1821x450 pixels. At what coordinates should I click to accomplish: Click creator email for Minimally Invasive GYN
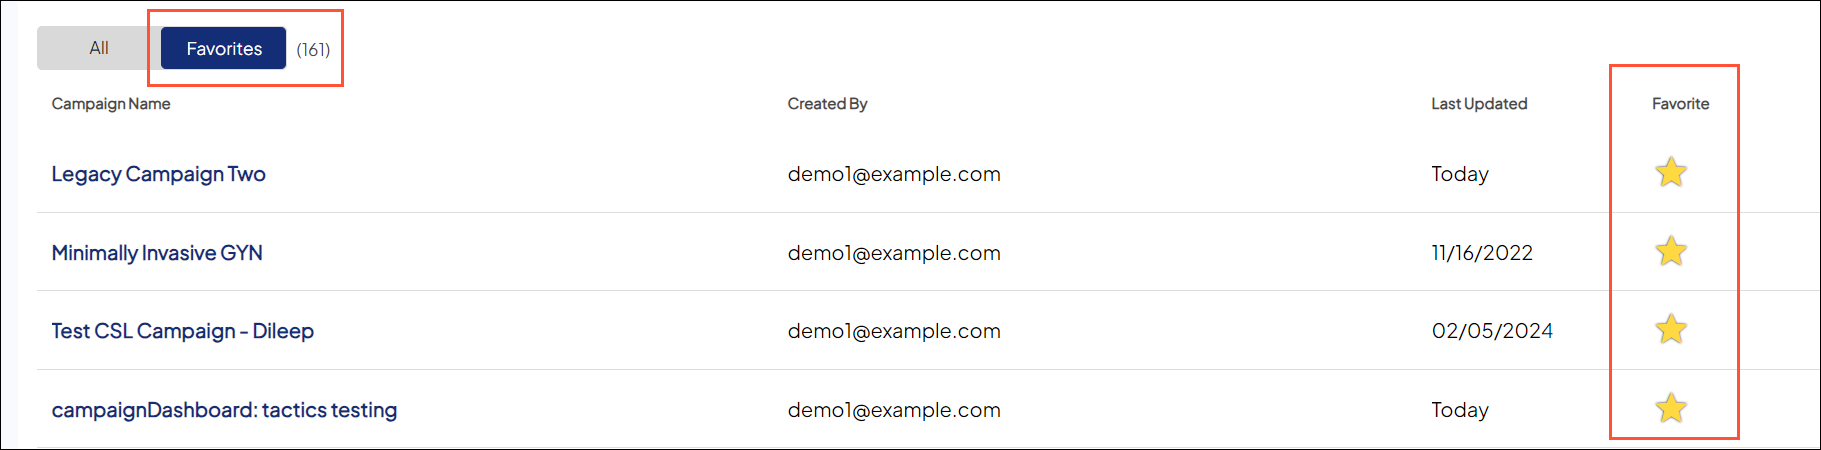click(x=894, y=253)
